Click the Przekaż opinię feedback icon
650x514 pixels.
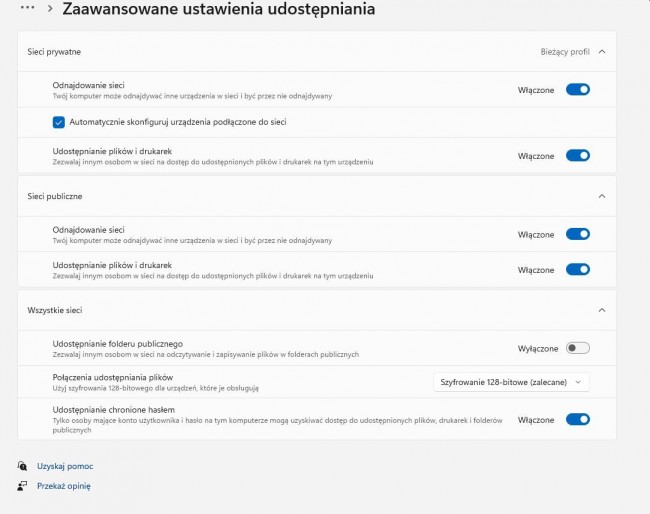[x=22, y=486]
